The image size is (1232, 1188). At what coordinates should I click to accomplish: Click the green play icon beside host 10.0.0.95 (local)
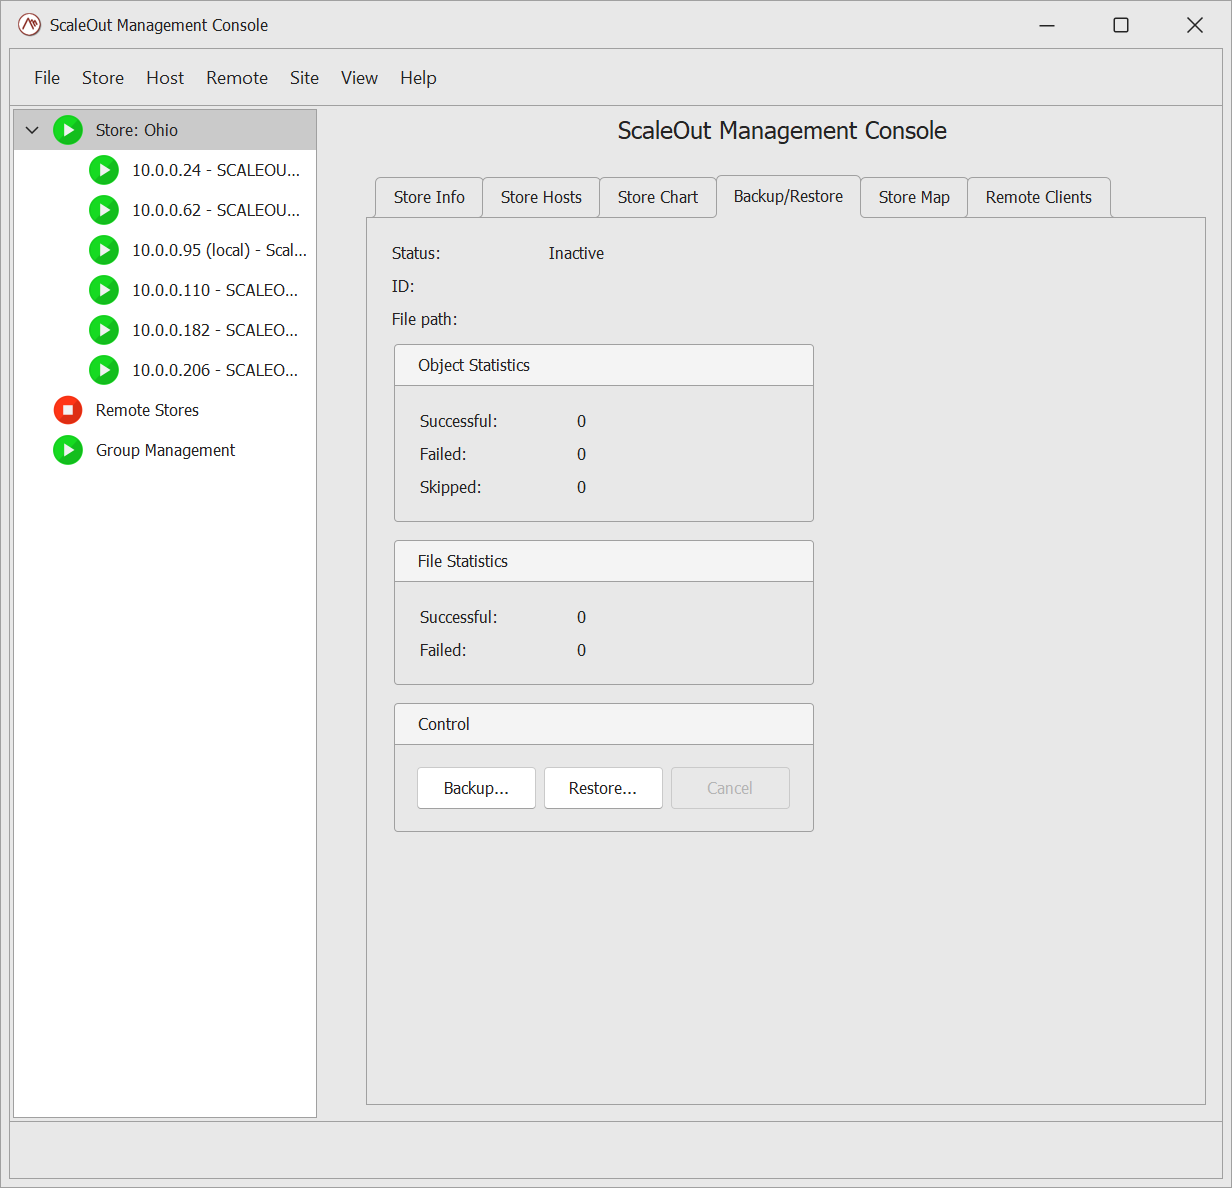[104, 250]
